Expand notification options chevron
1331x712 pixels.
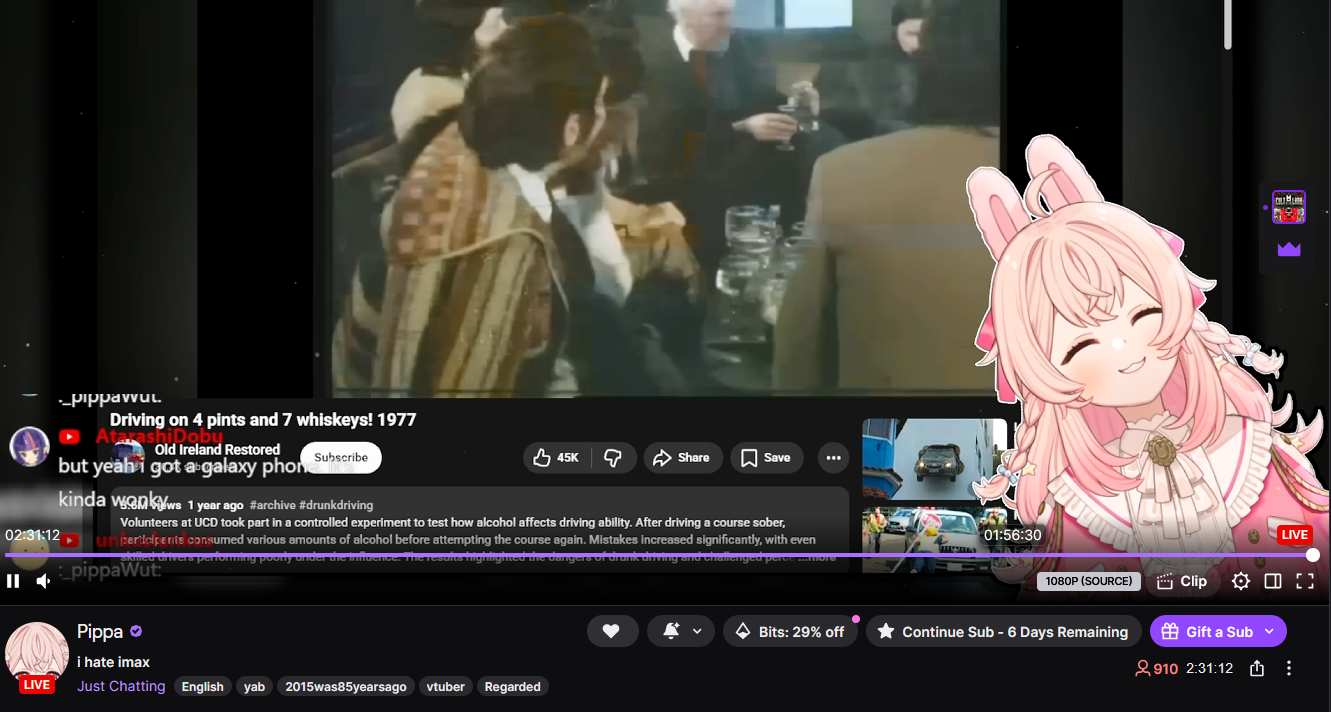(x=697, y=631)
